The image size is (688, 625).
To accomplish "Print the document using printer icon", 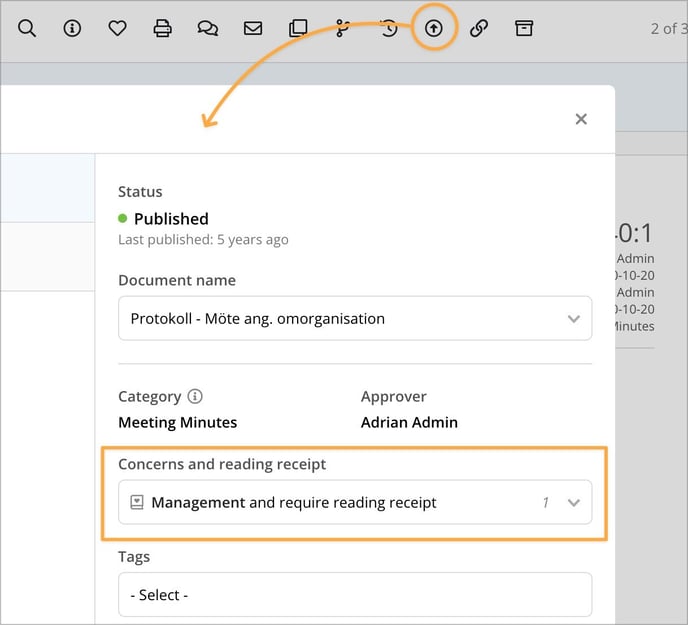I will tap(162, 28).
